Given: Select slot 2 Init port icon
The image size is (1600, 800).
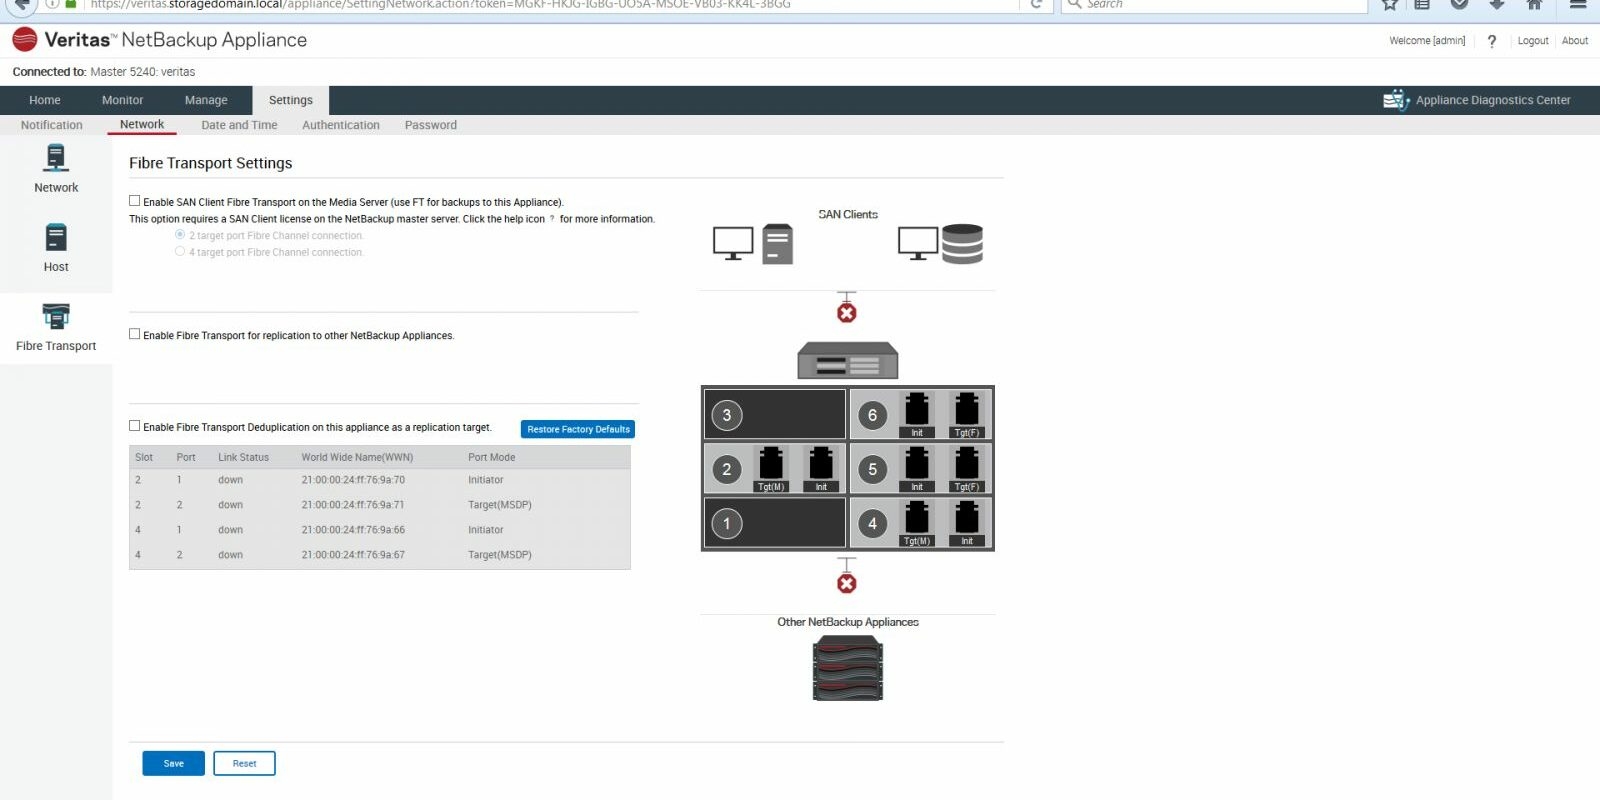Looking at the screenshot, I should (x=821, y=468).
